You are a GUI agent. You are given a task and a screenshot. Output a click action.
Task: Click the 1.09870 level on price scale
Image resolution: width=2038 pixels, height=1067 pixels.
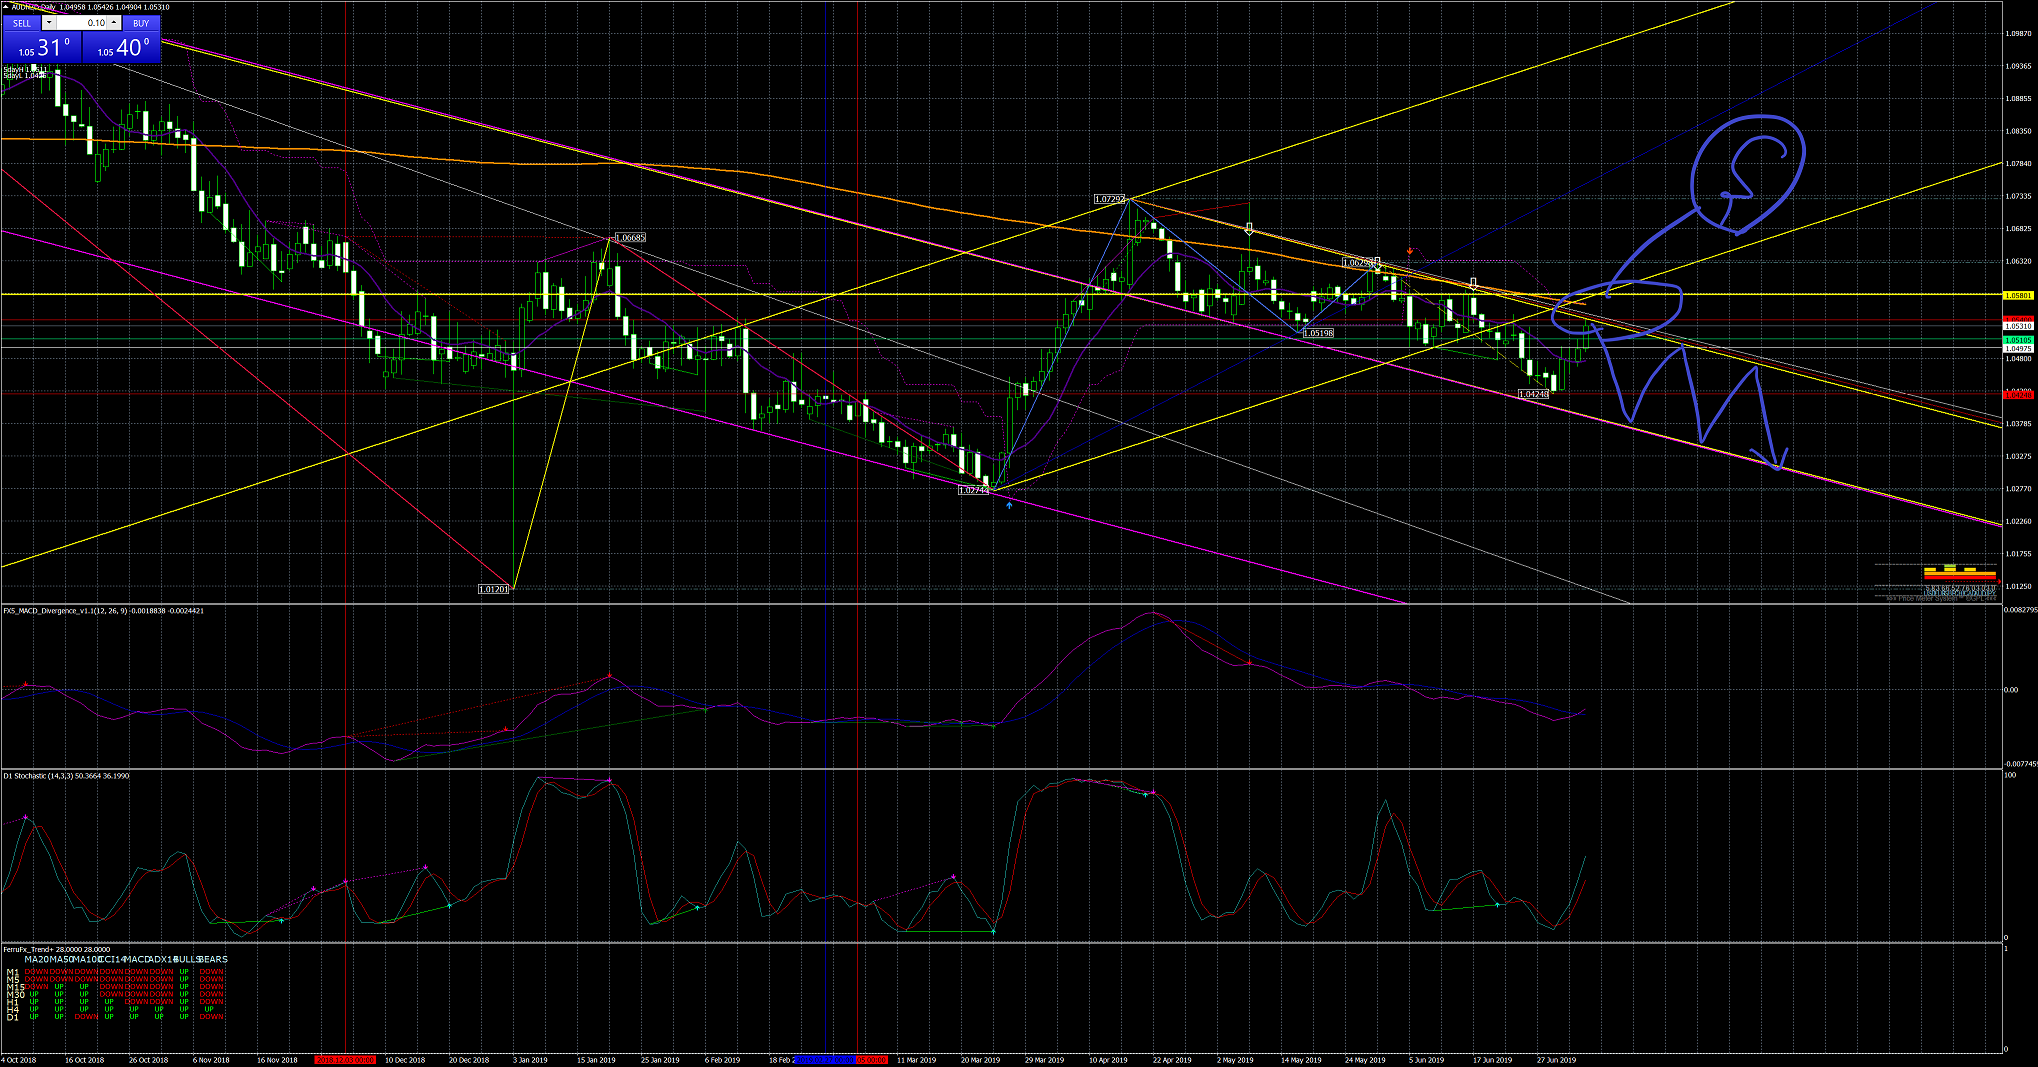[x=2018, y=33]
